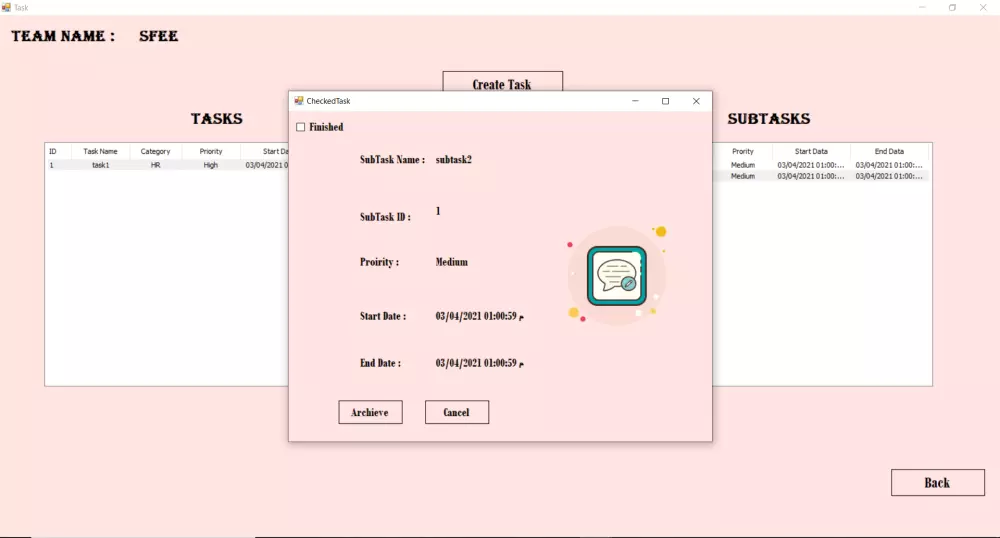Click the chat note illustration icon
The width and height of the screenshot is (1000, 538).
617,276
